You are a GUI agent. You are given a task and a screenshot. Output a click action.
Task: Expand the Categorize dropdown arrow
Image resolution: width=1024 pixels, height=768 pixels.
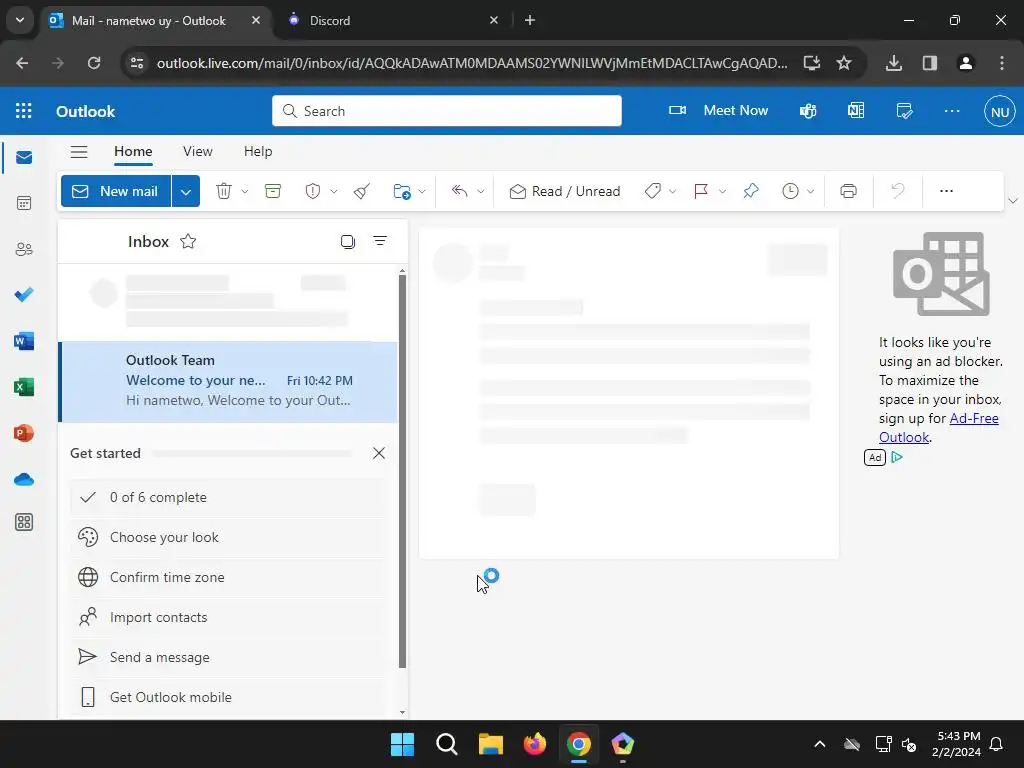(x=673, y=191)
